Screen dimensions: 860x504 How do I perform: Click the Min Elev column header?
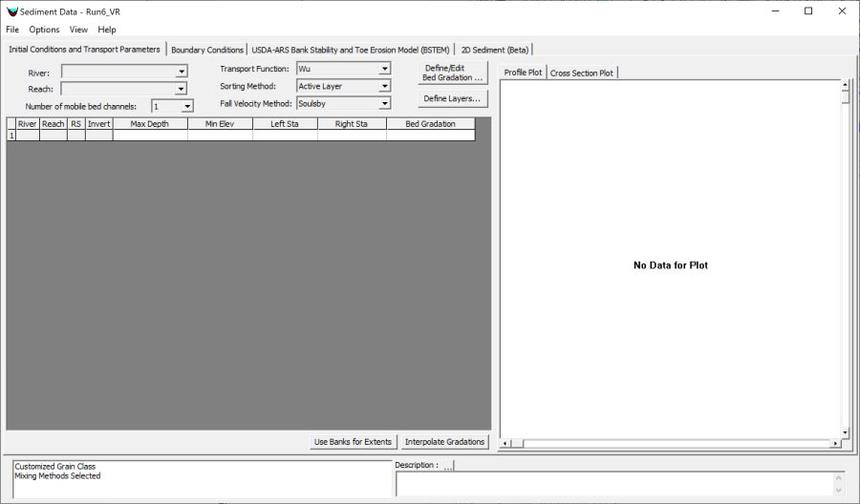tap(220, 124)
